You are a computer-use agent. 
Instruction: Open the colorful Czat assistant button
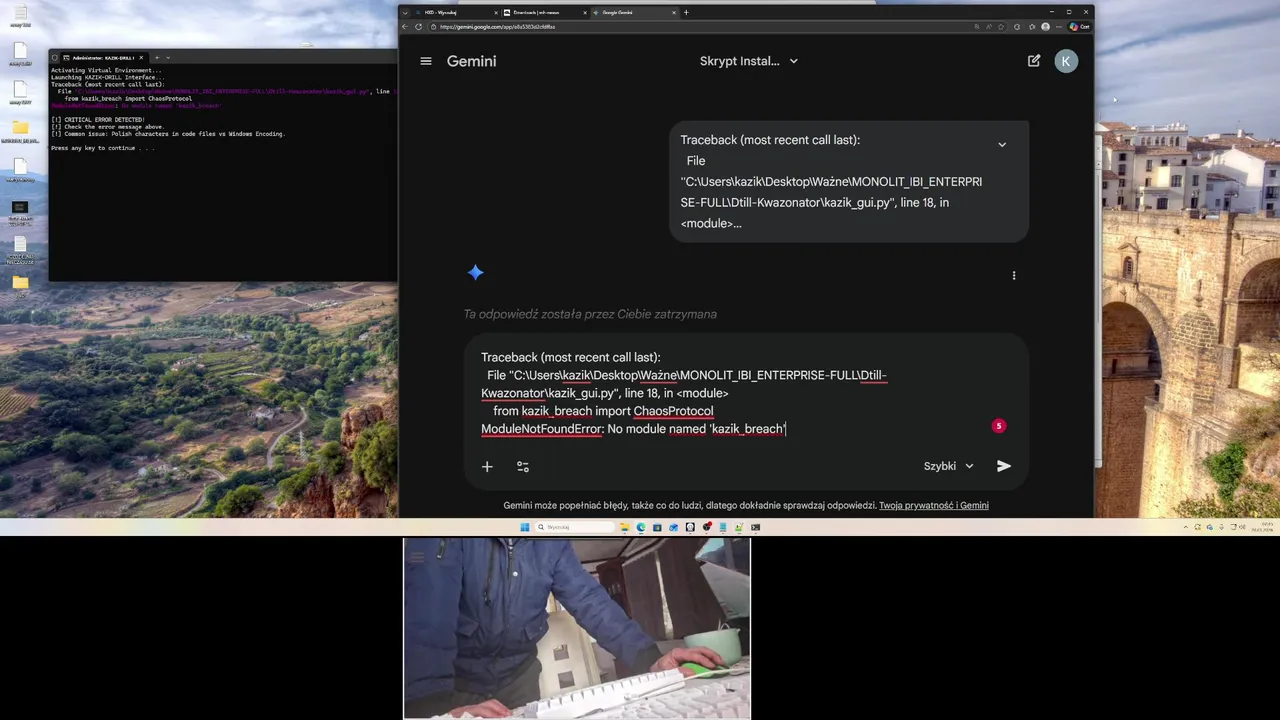[1079, 27]
